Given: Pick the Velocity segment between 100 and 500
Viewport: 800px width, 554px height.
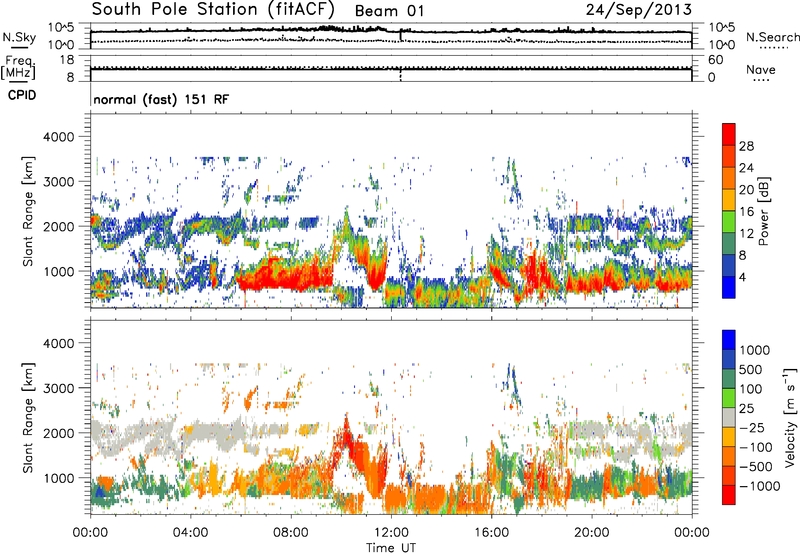Looking at the screenshot, I should coord(729,379).
